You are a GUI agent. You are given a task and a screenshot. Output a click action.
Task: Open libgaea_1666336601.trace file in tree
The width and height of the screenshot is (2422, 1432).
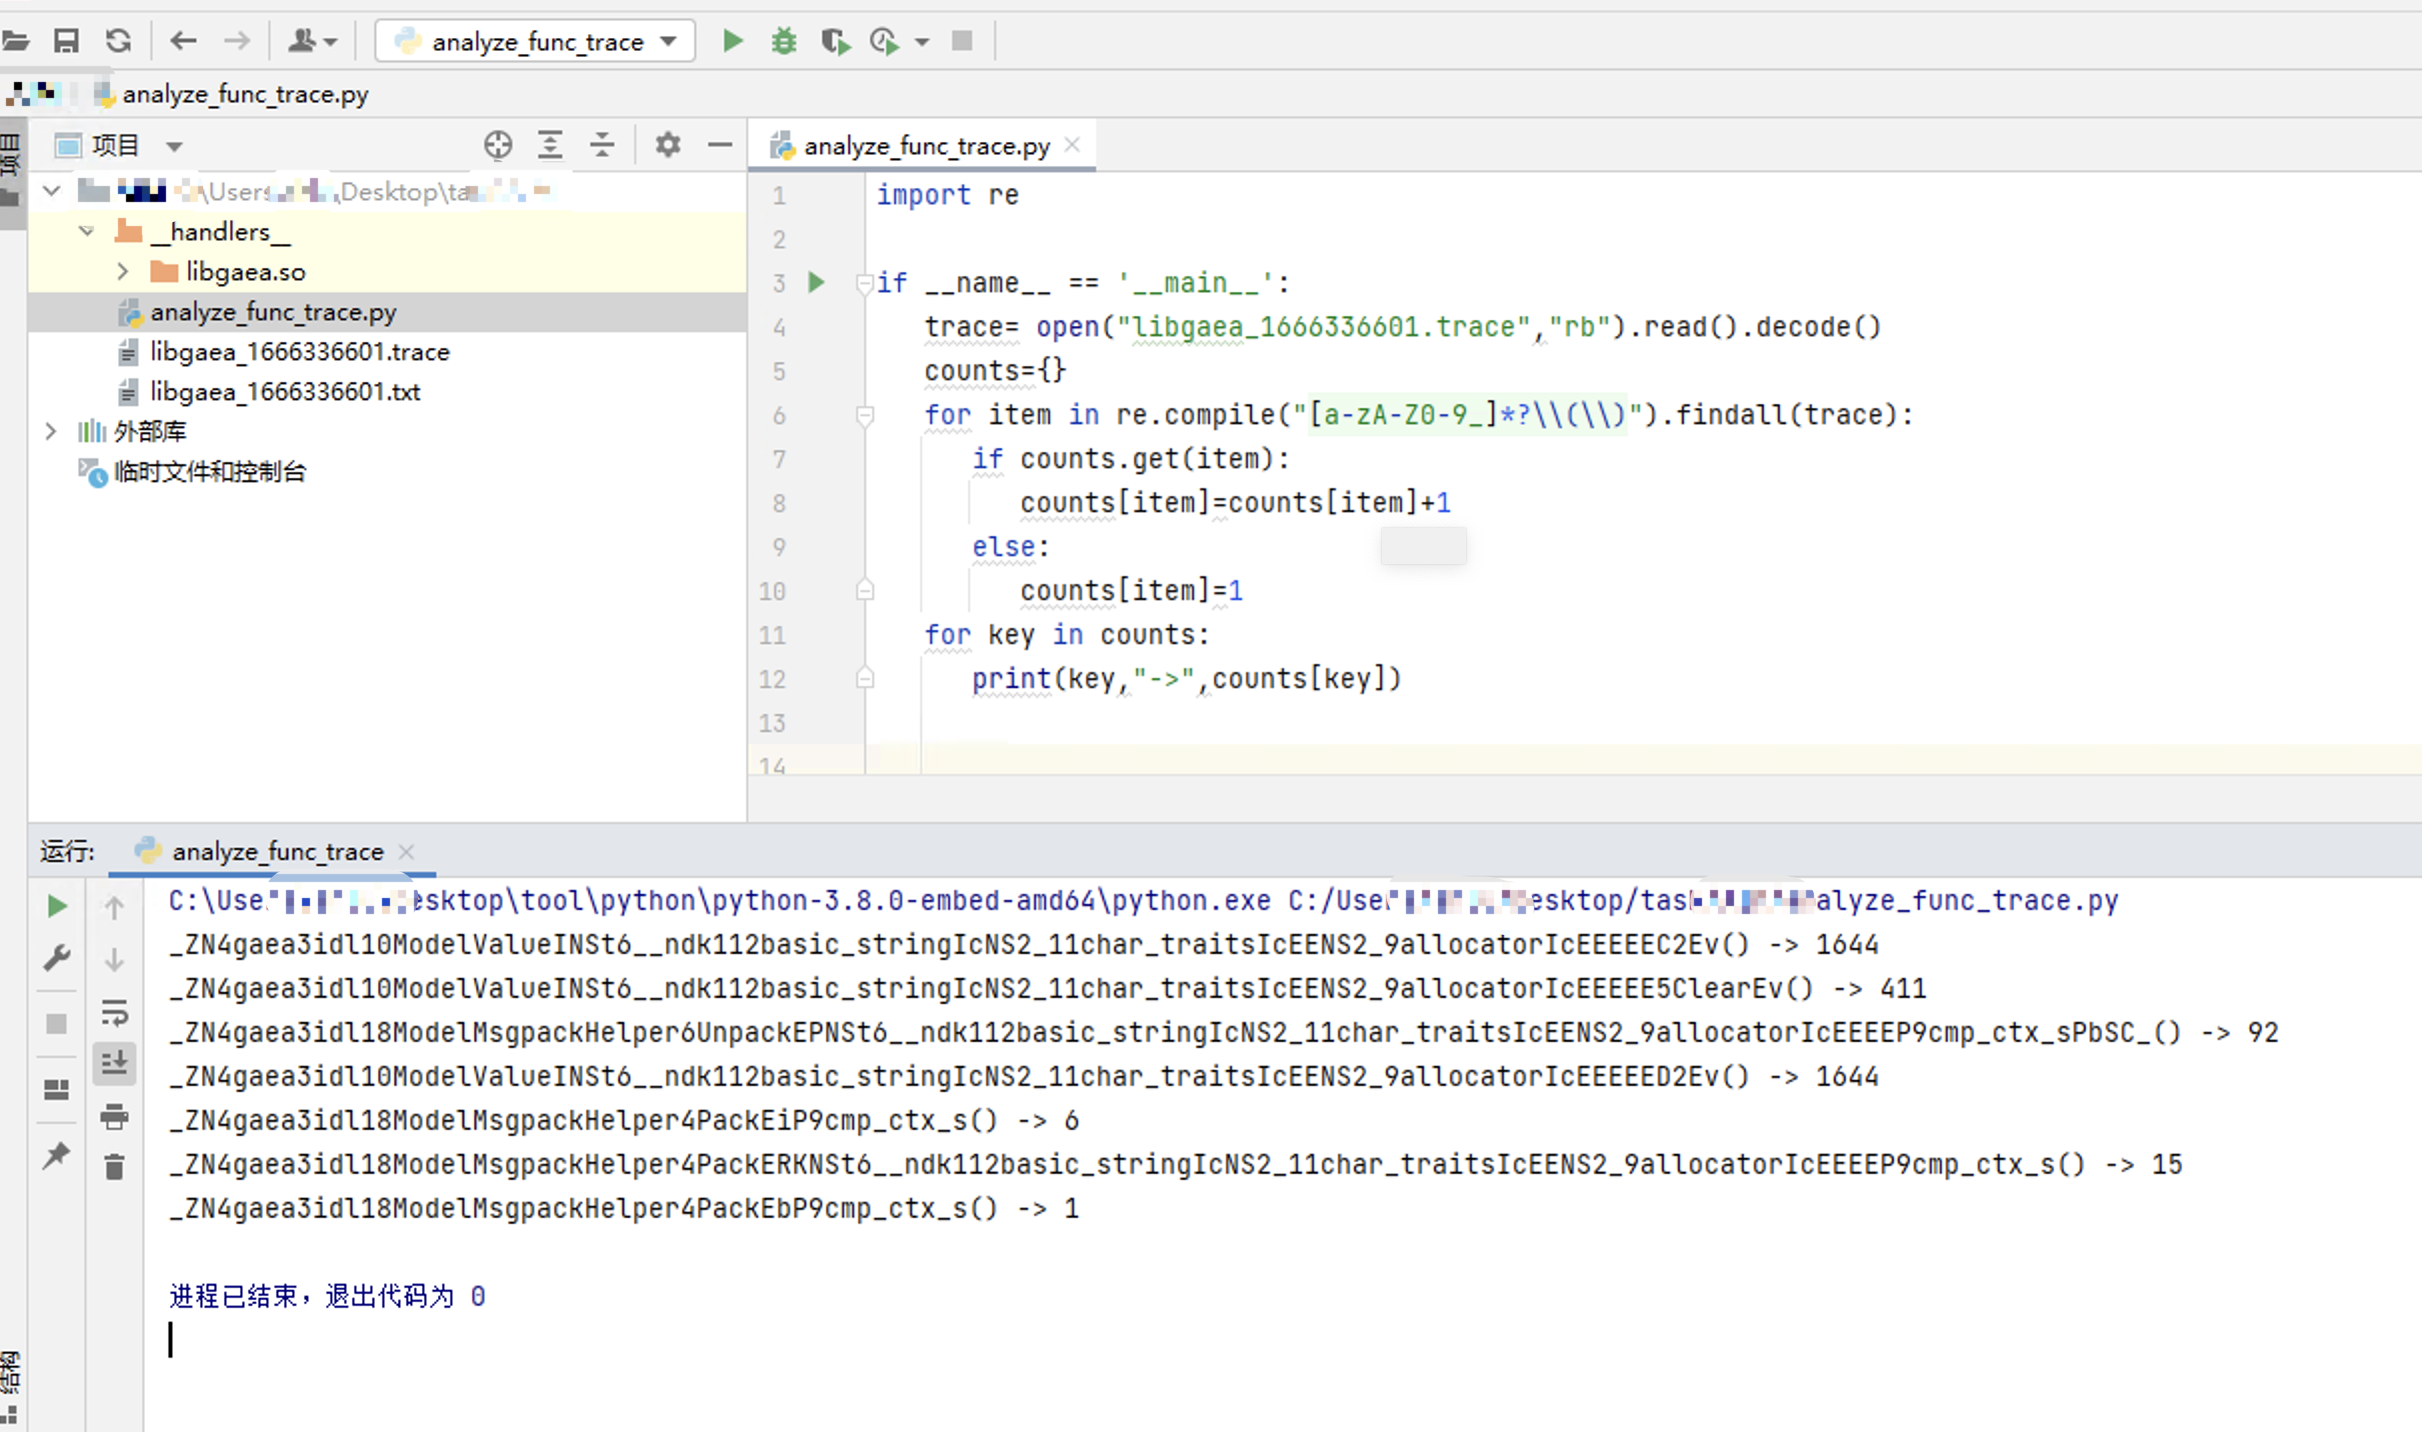(x=299, y=351)
